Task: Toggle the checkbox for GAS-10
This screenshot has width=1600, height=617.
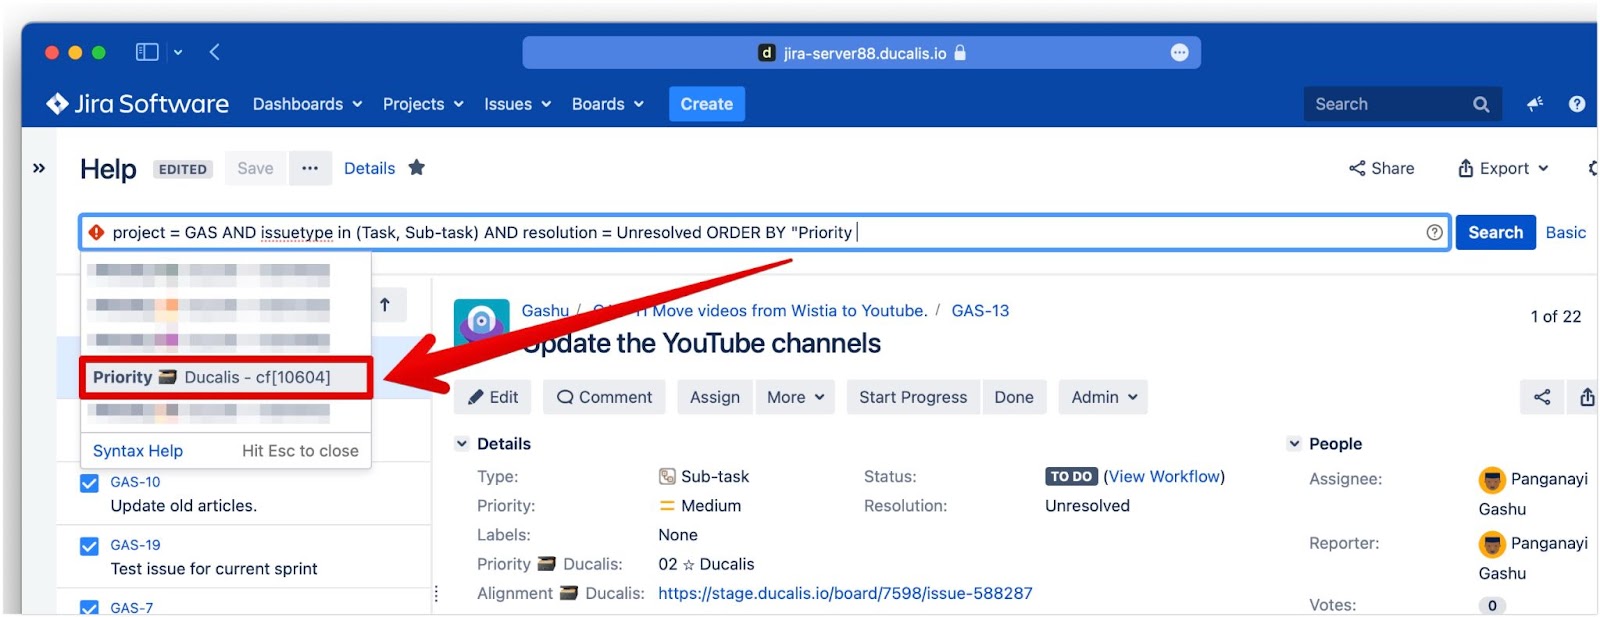Action: (x=89, y=483)
